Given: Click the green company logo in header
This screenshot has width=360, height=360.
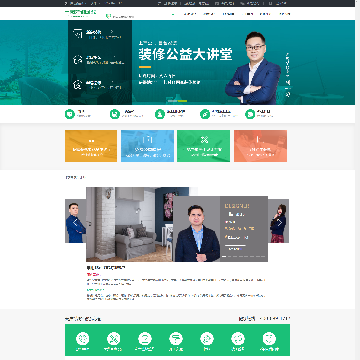Looking at the screenshot, I should pyautogui.click(x=81, y=13).
